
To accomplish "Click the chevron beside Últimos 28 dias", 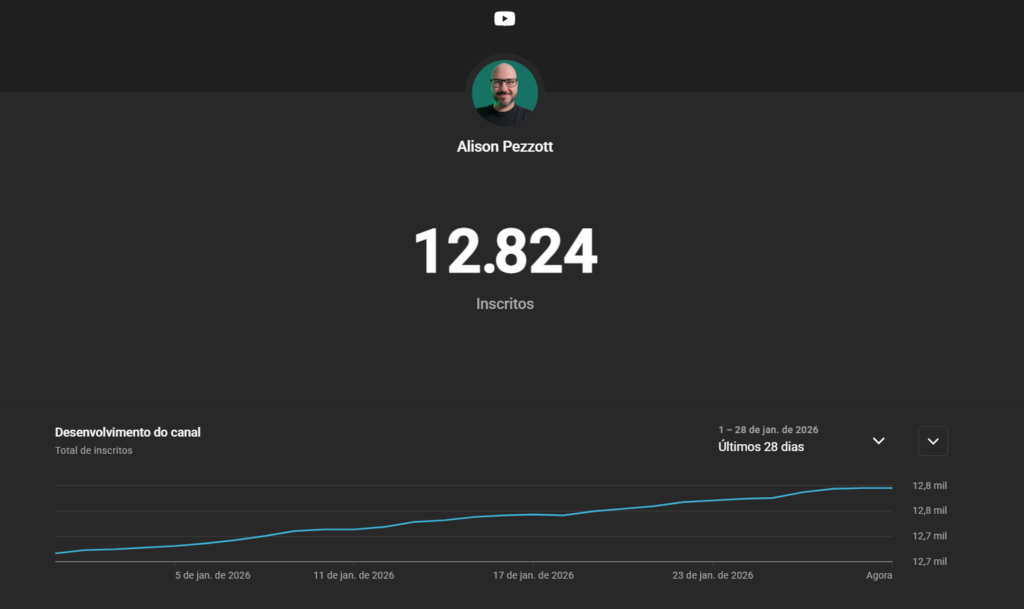I will (x=879, y=441).
